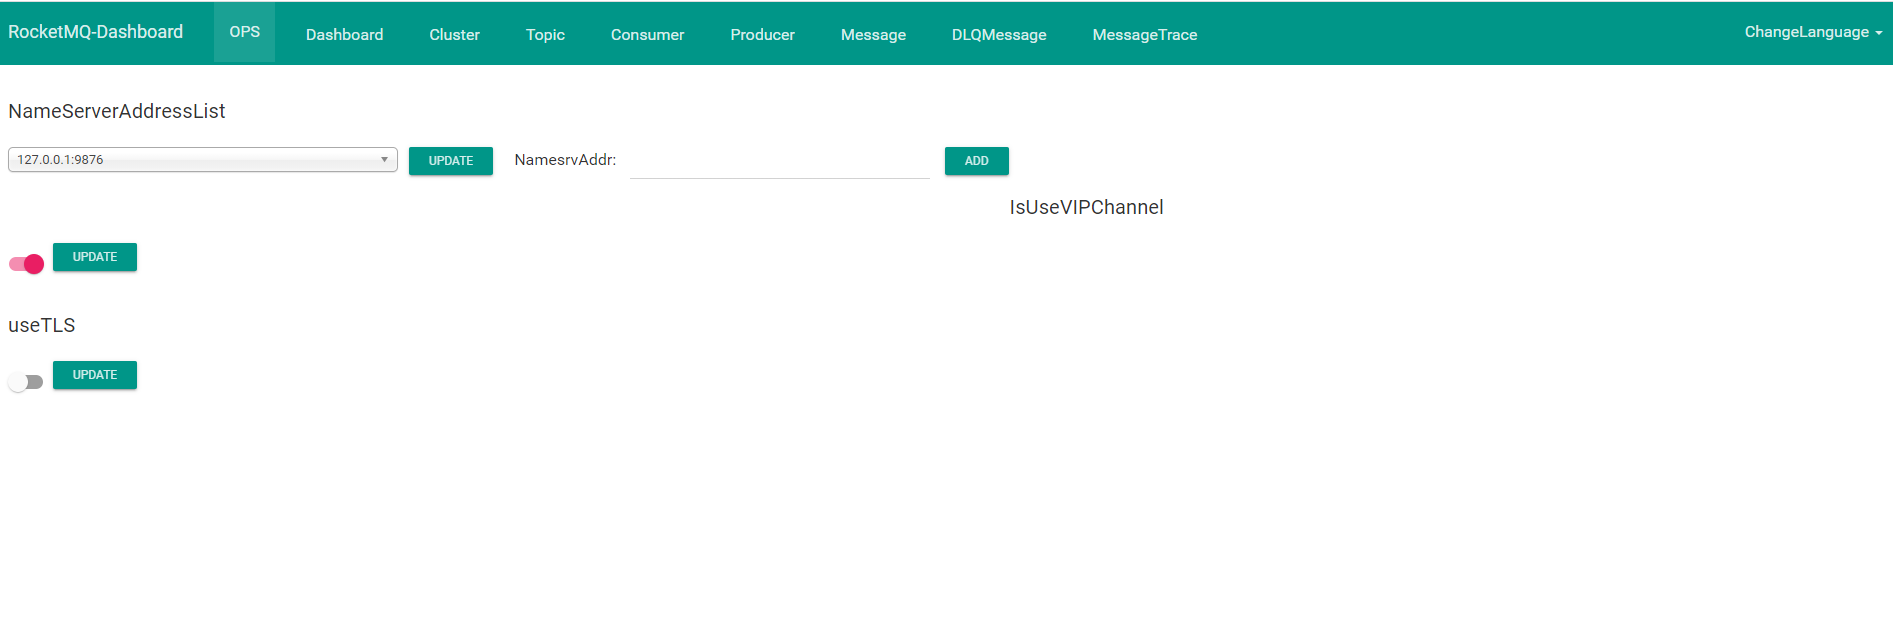Image resolution: width=1893 pixels, height=620 pixels.
Task: Expand the ChangeLanguage dropdown
Action: [1813, 32]
